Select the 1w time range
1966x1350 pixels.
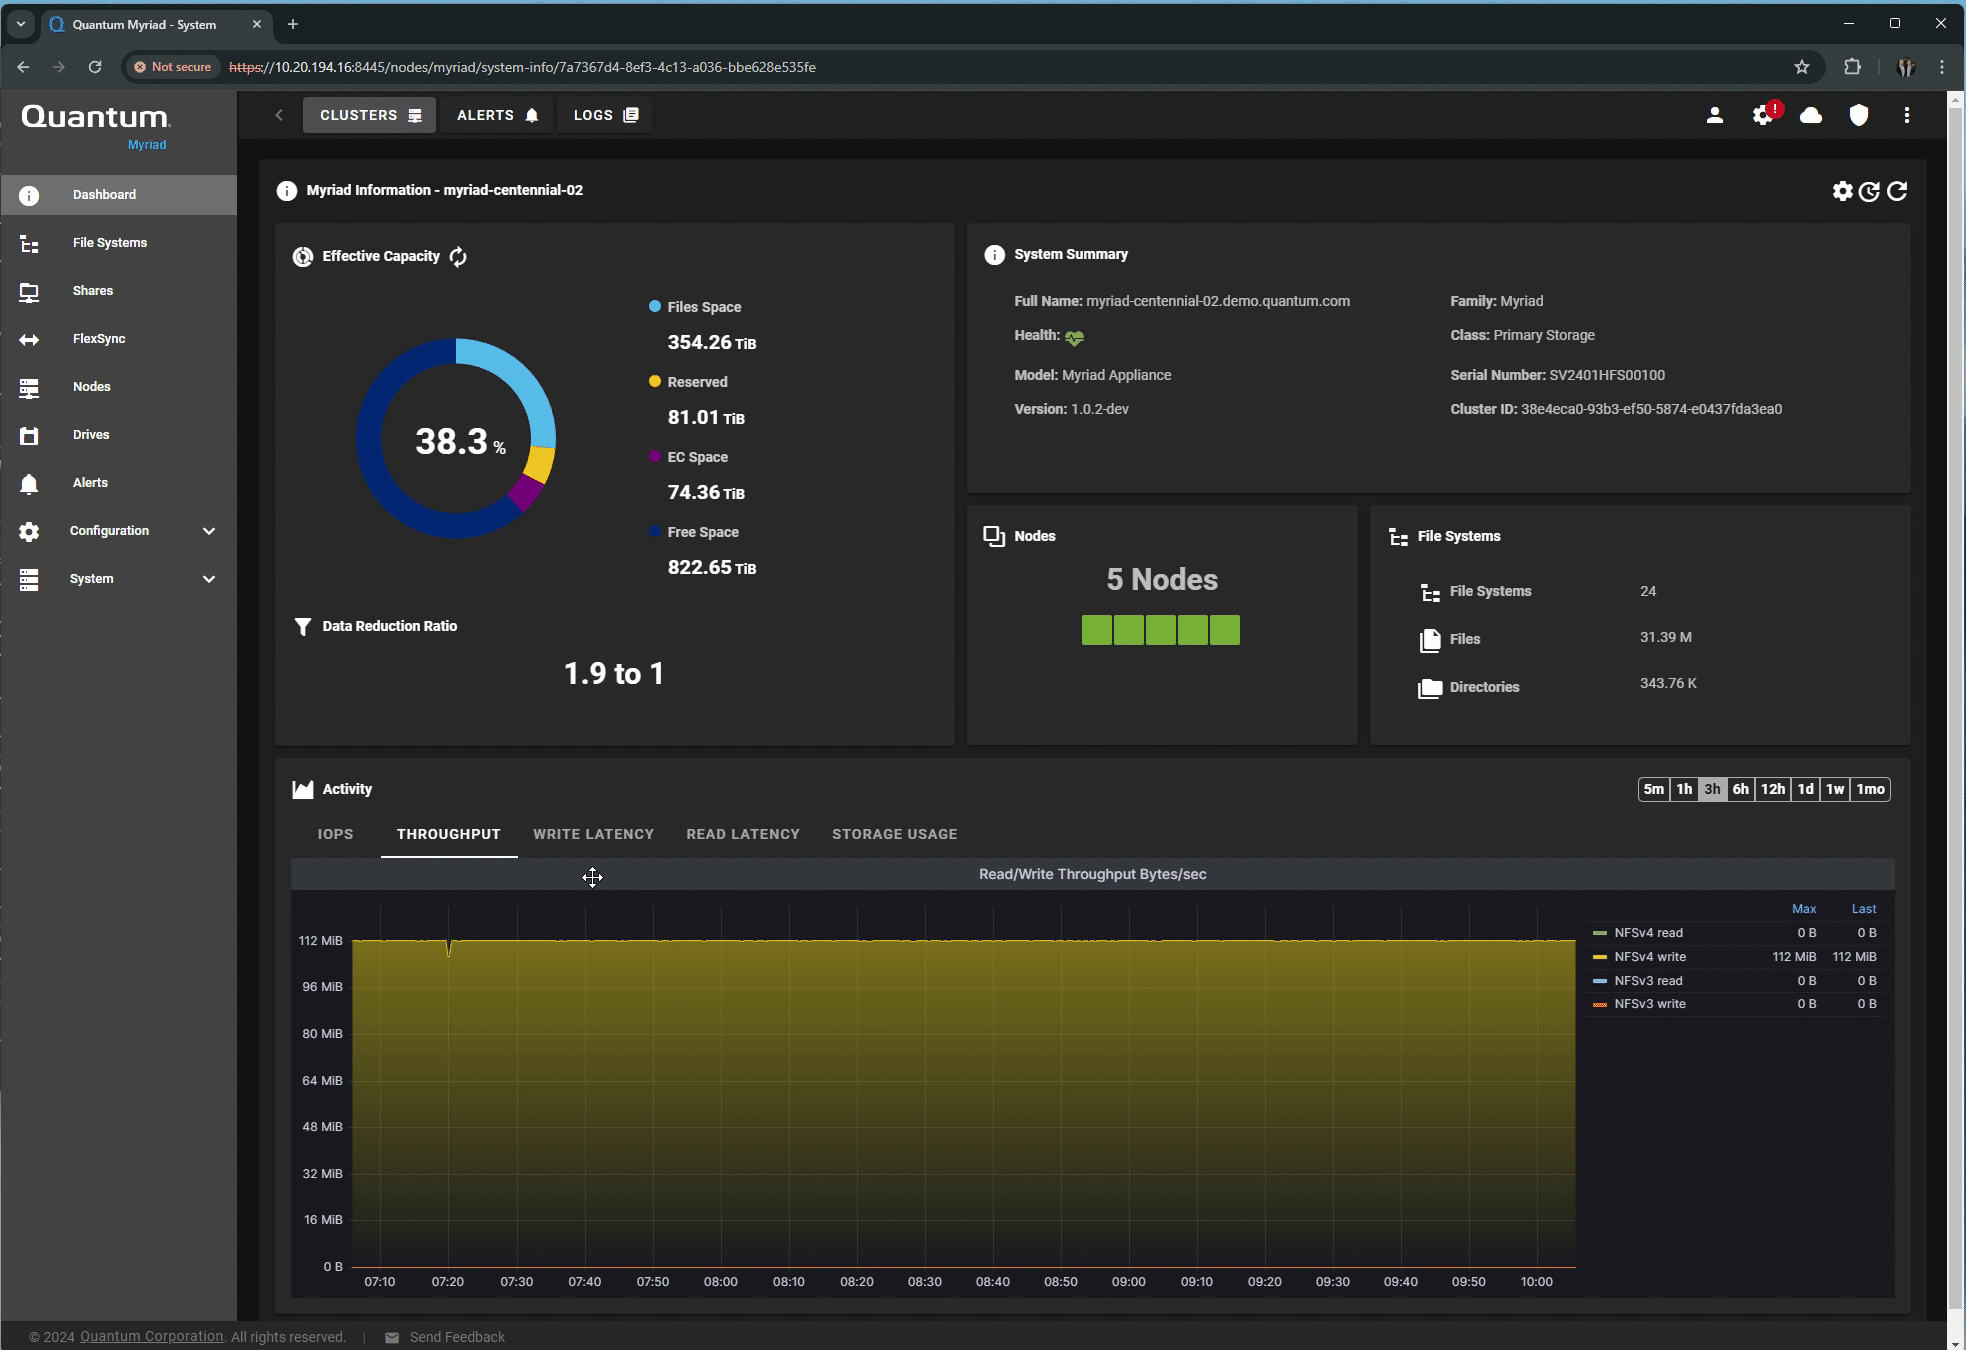pos(1835,790)
